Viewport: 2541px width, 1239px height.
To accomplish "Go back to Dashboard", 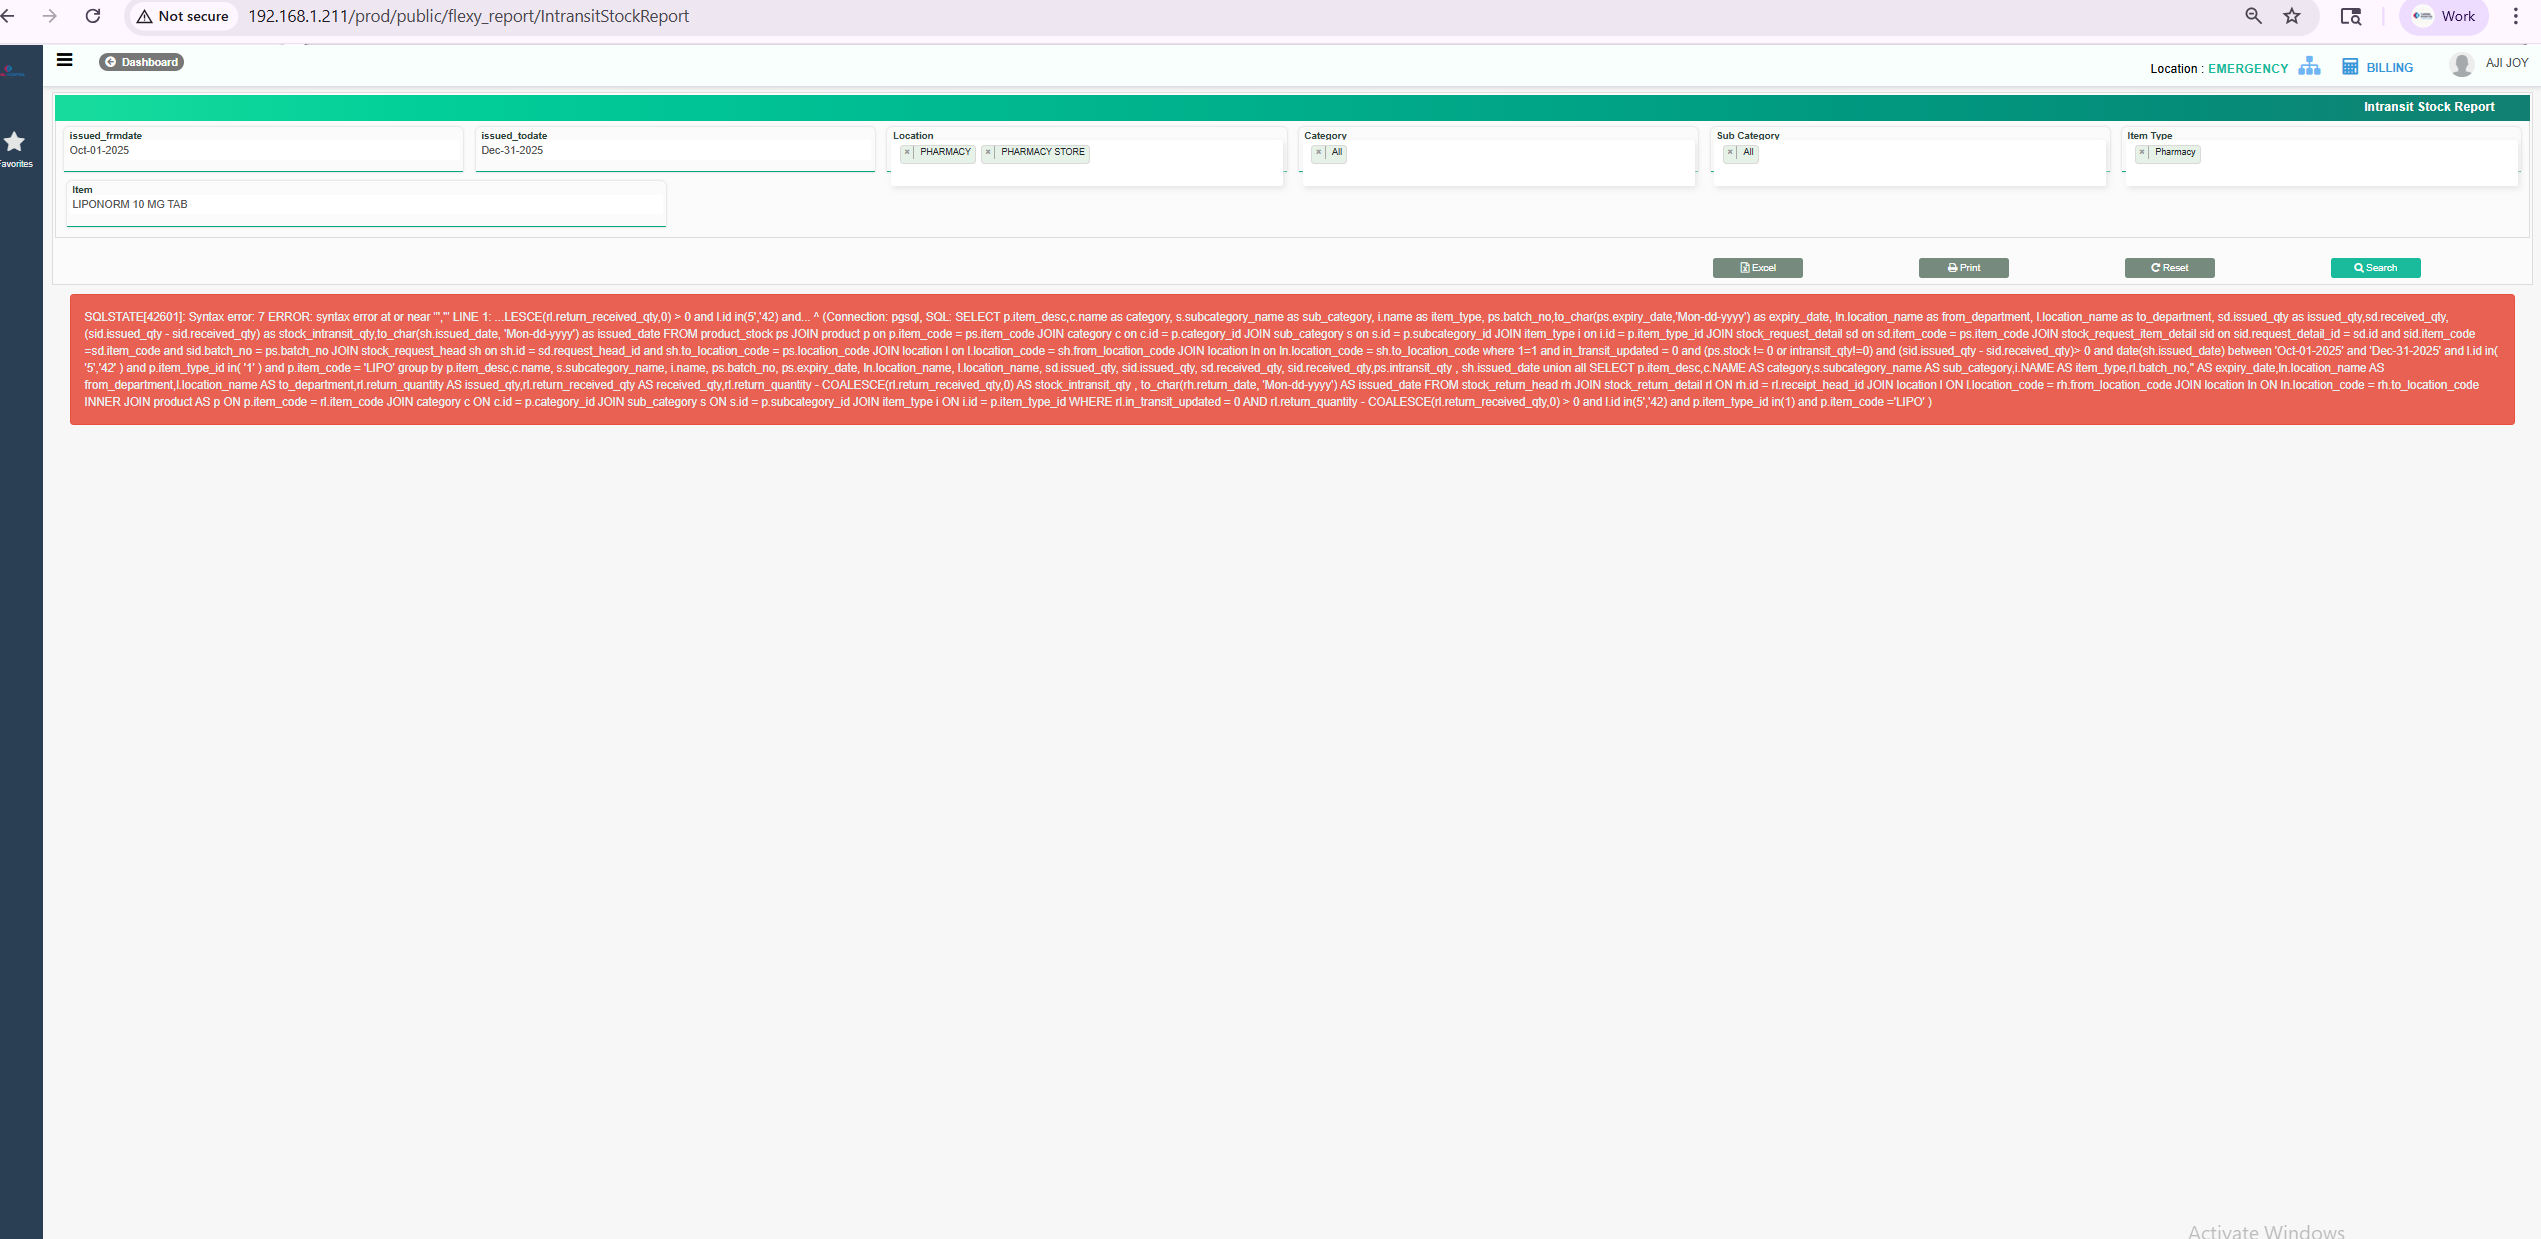I will tap(141, 62).
